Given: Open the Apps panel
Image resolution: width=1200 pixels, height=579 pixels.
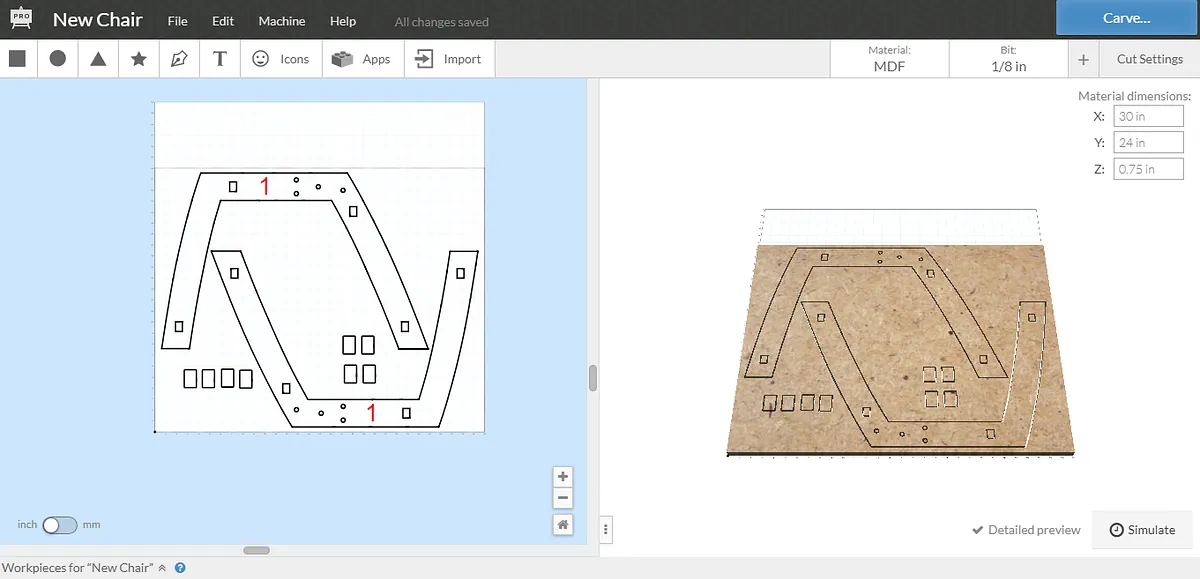Looking at the screenshot, I should [x=362, y=59].
